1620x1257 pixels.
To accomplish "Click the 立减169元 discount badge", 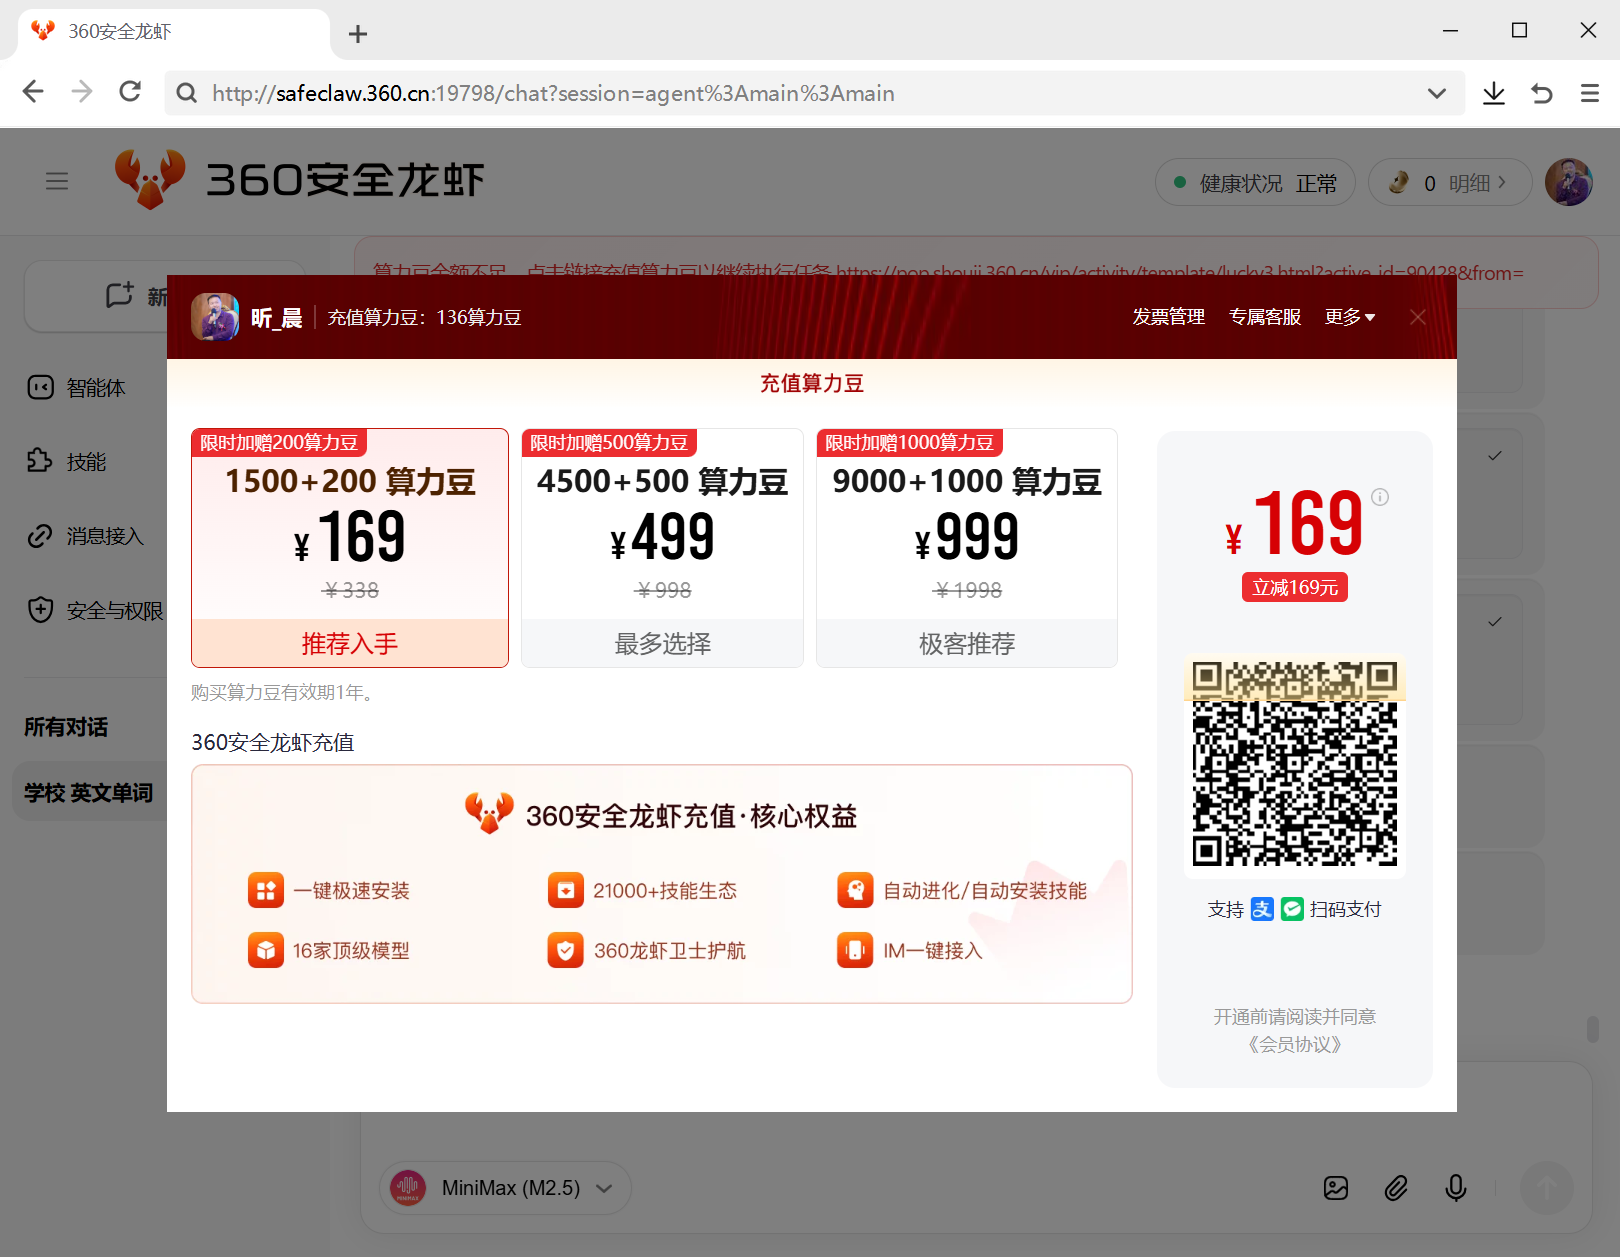I will (x=1295, y=587).
